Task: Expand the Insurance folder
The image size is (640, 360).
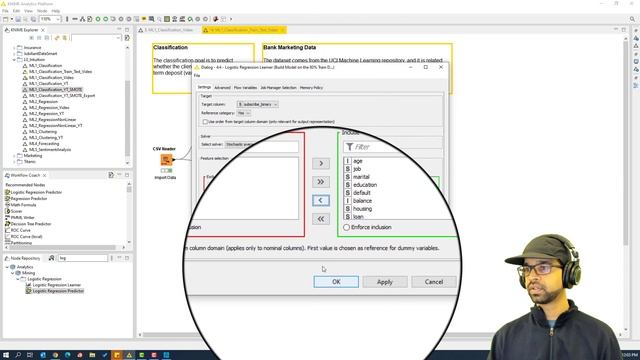Action: tap(14, 48)
